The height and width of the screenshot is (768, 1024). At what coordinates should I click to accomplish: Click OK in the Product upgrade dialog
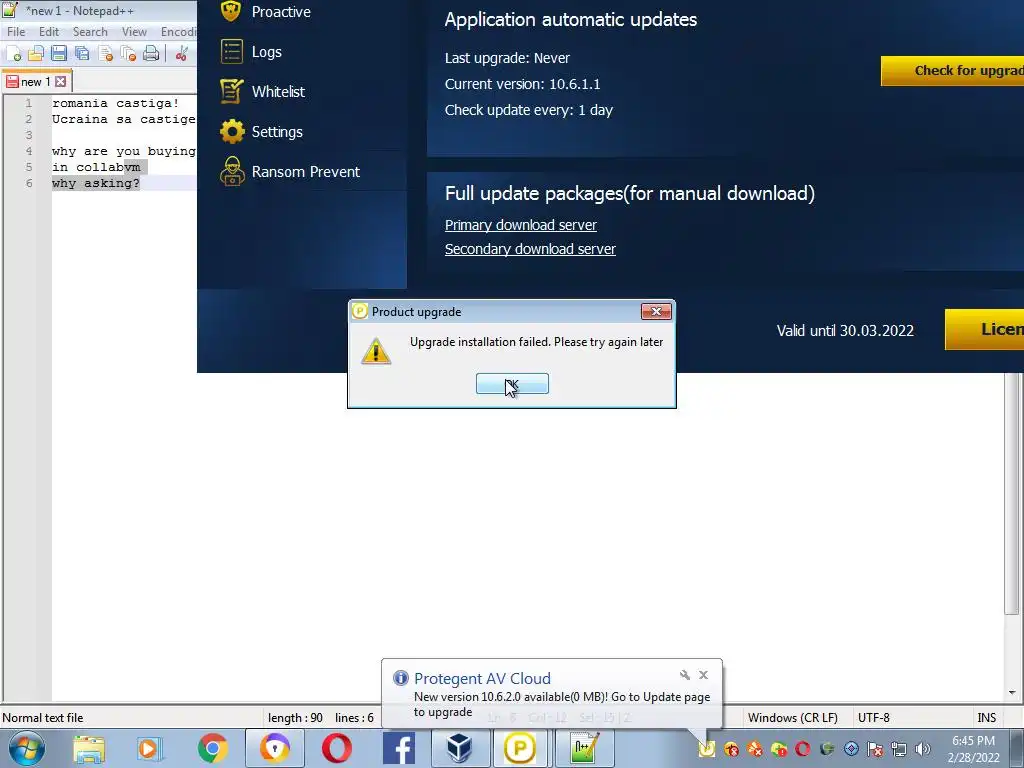[x=512, y=384]
